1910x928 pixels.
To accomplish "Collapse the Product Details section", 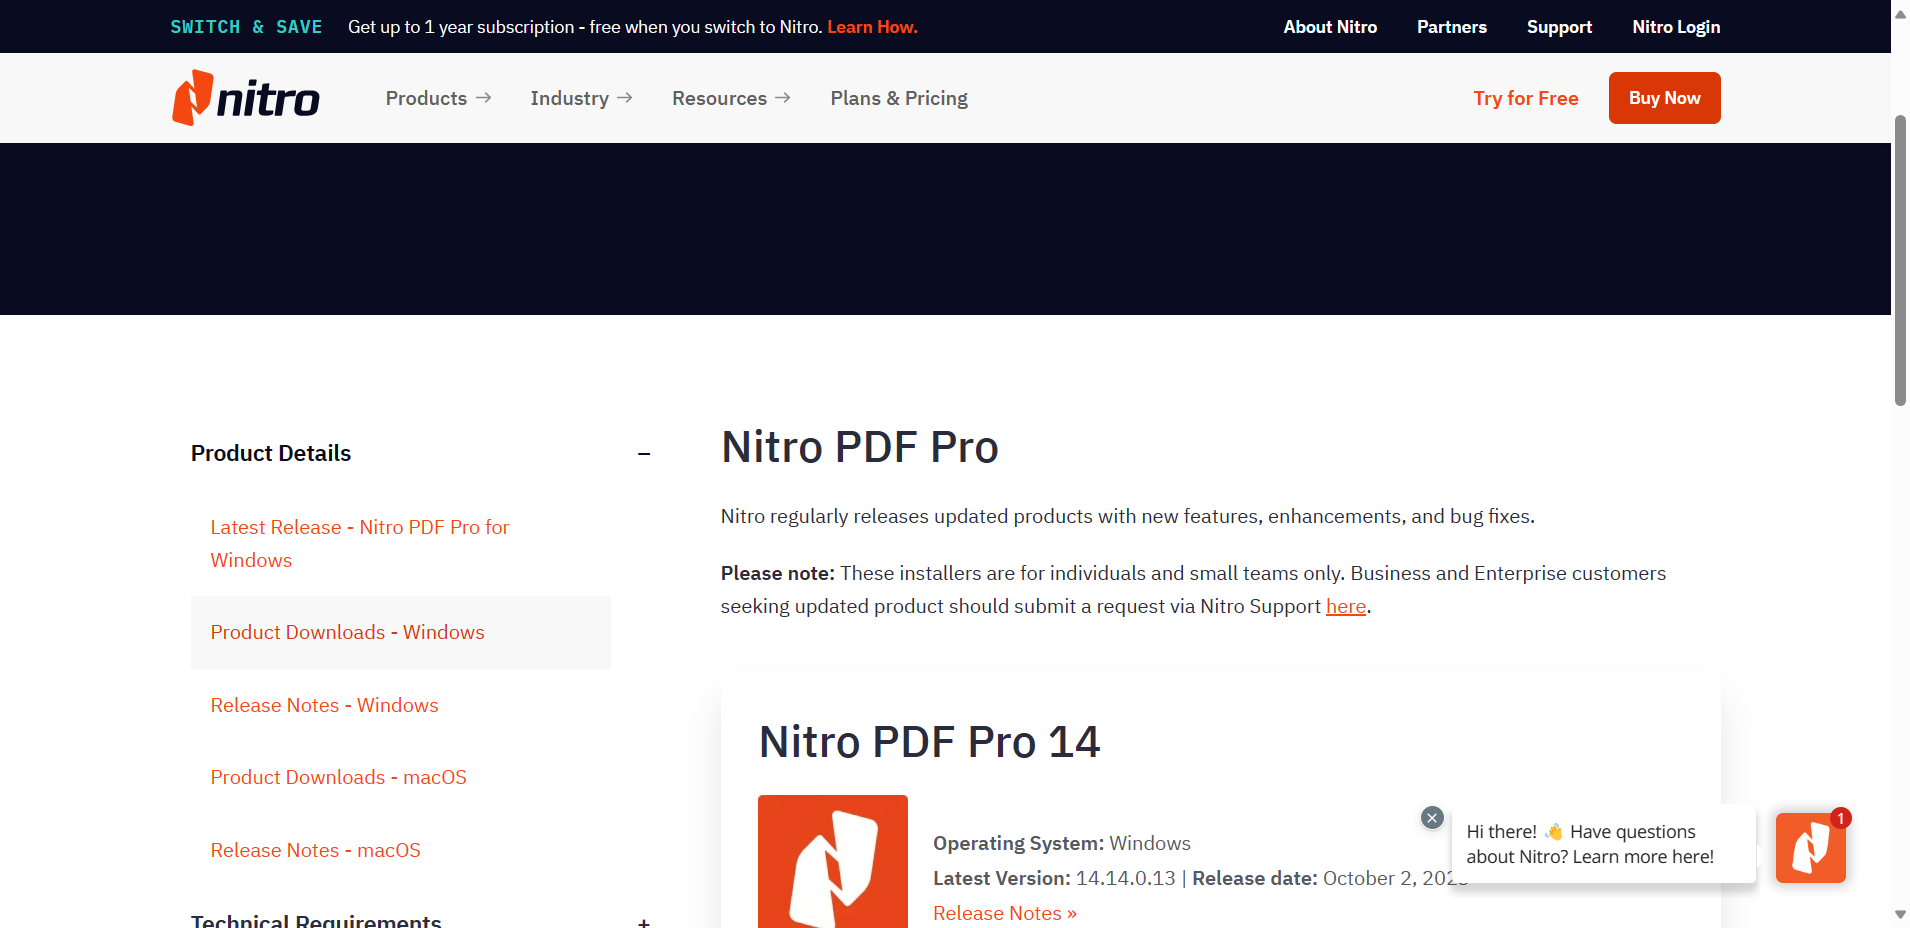I will pos(644,454).
